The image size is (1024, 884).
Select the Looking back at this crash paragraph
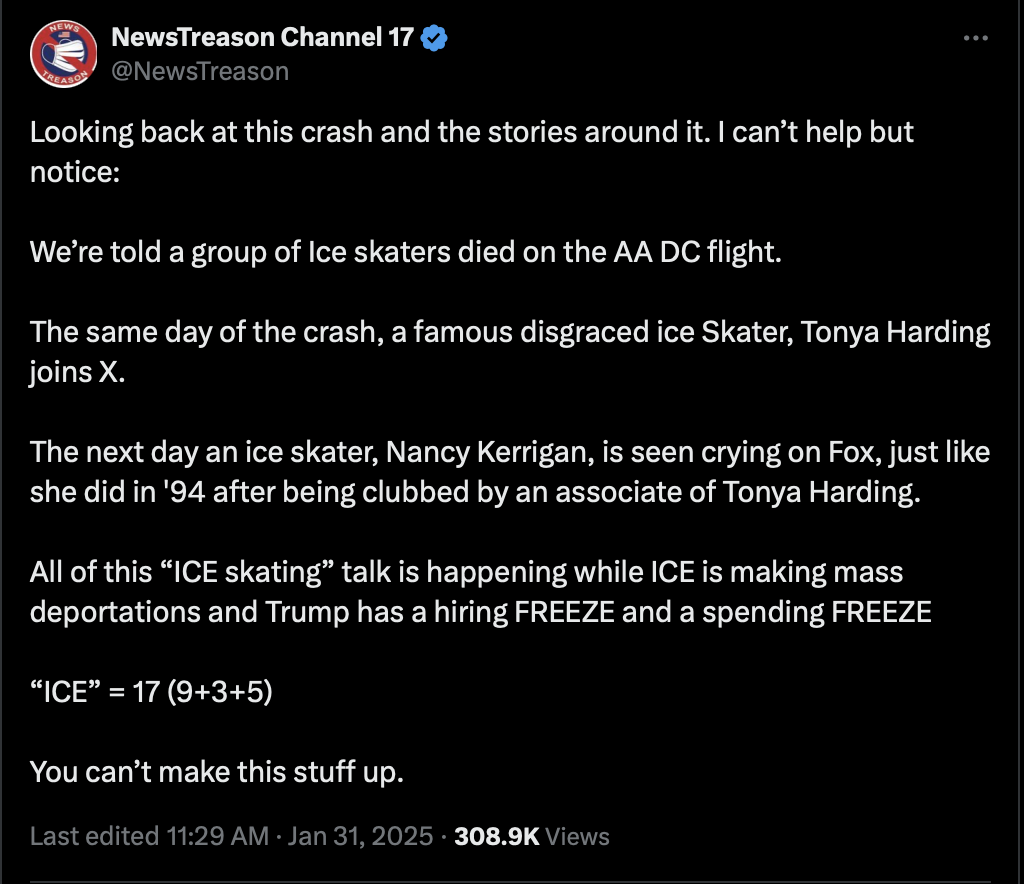pos(472,152)
